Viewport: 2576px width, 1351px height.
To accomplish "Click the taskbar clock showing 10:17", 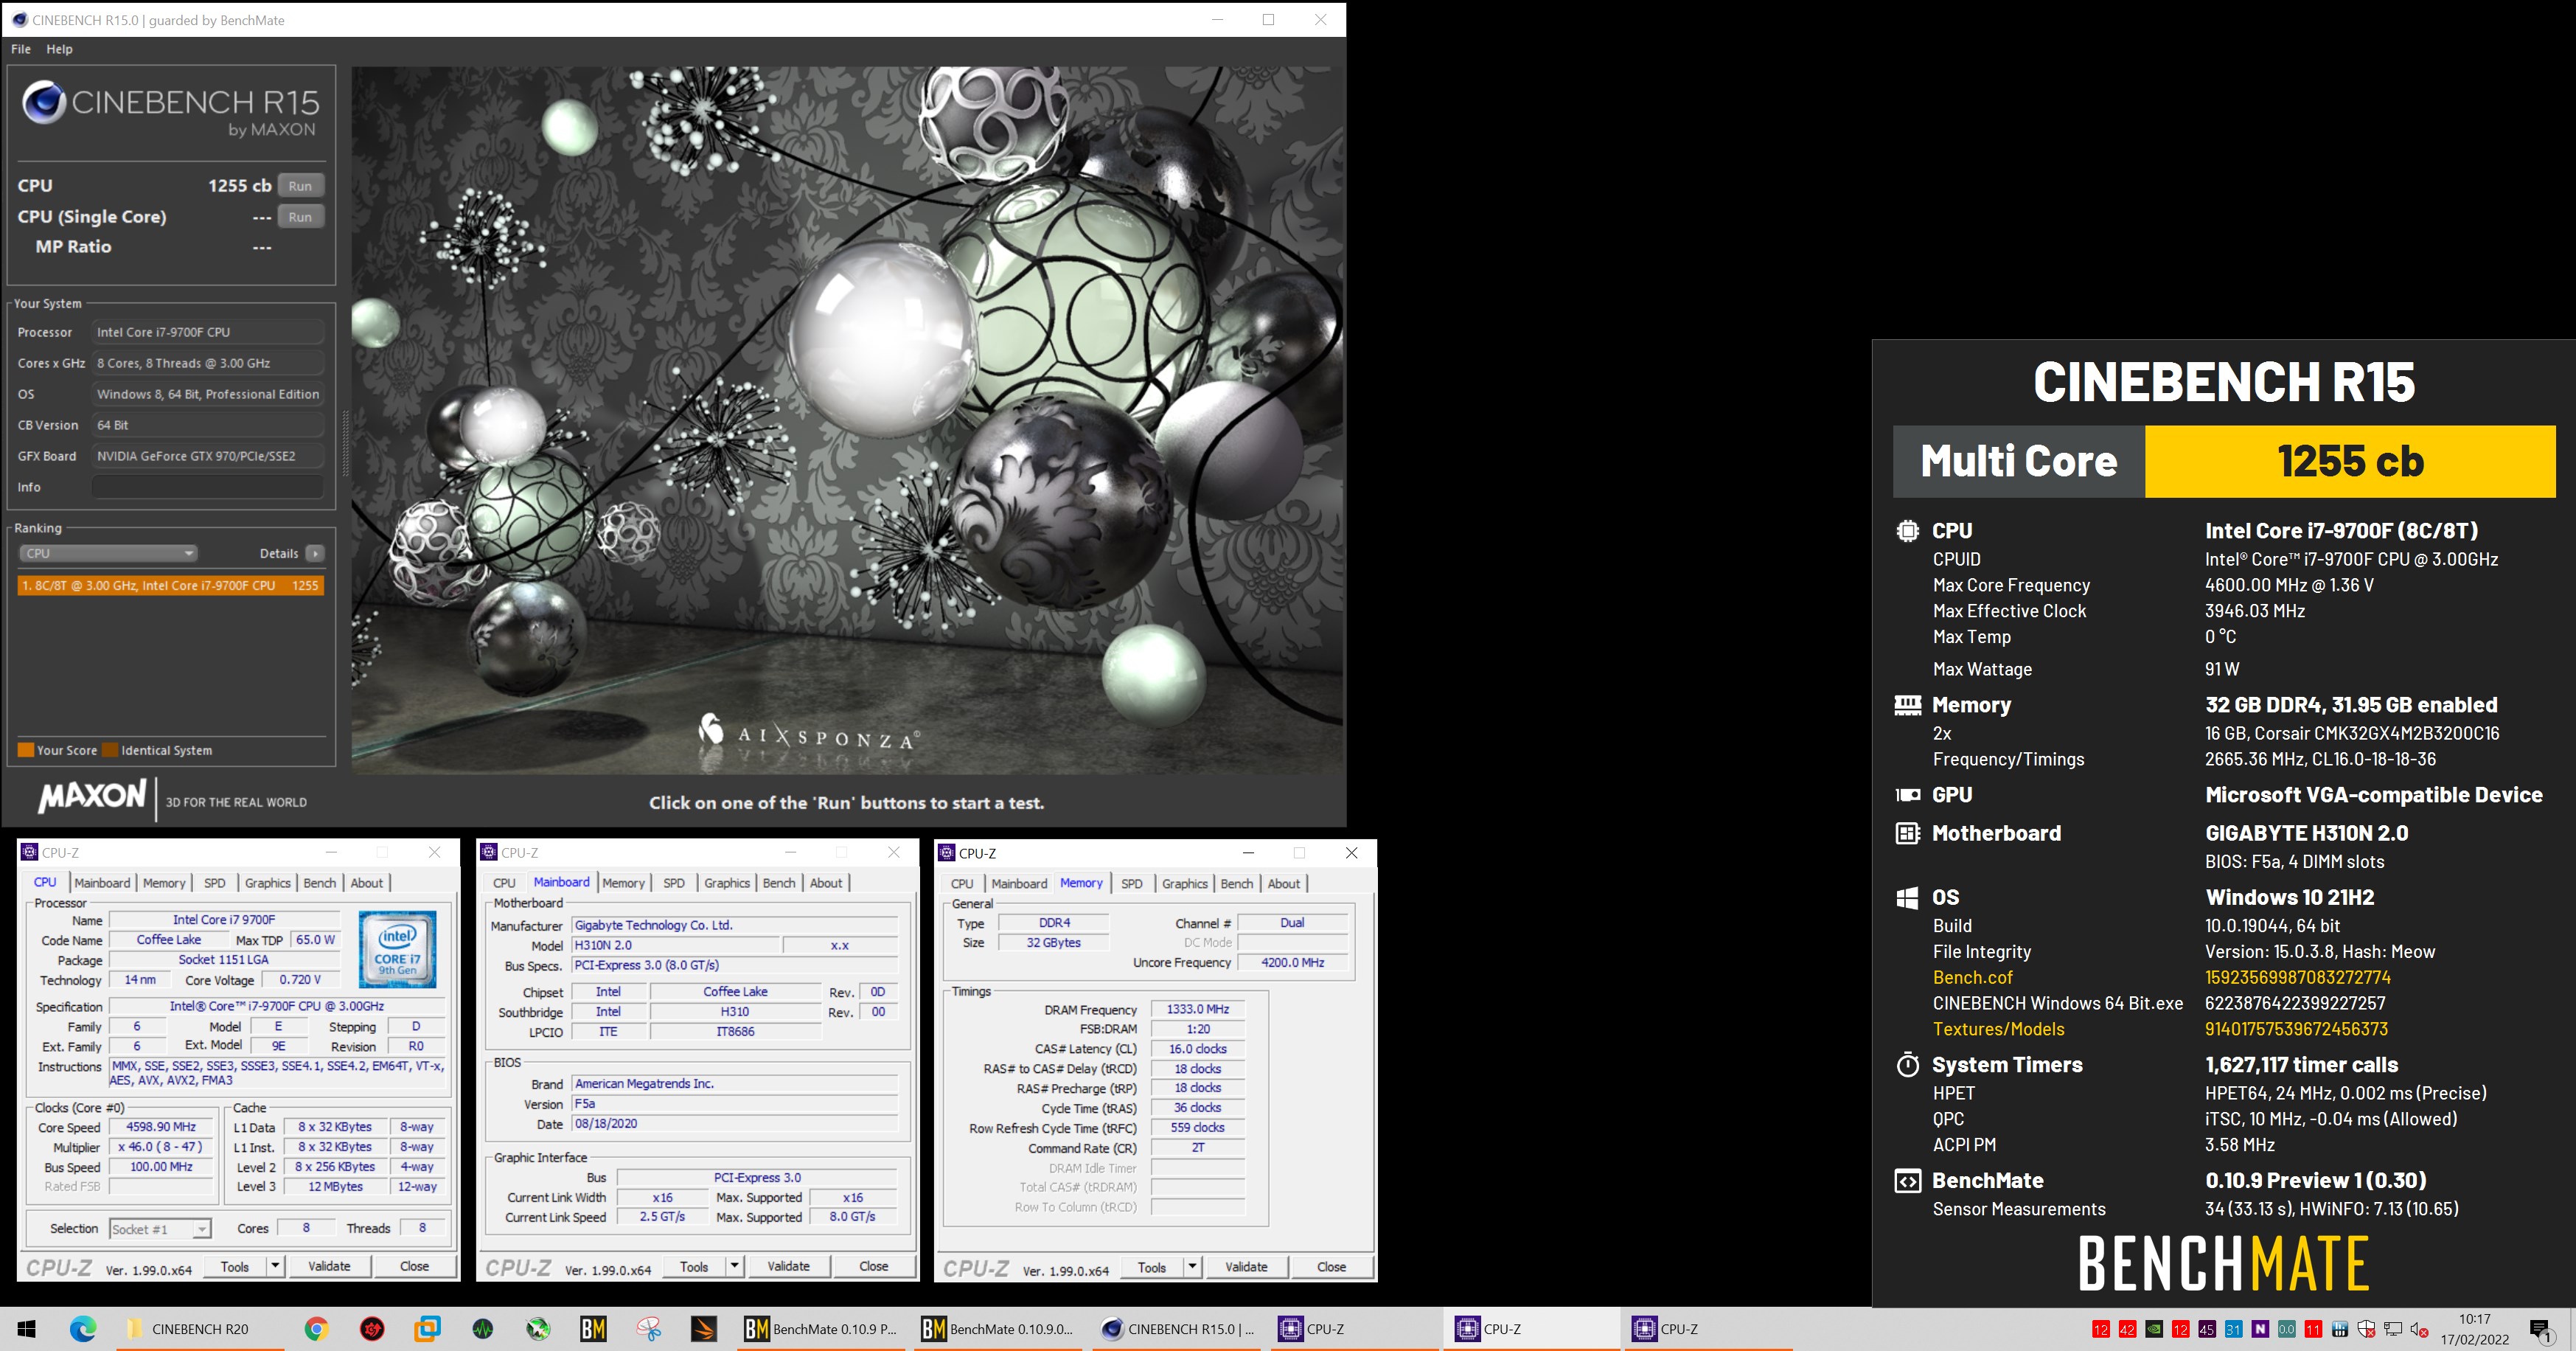I will pyautogui.click(x=2474, y=1329).
